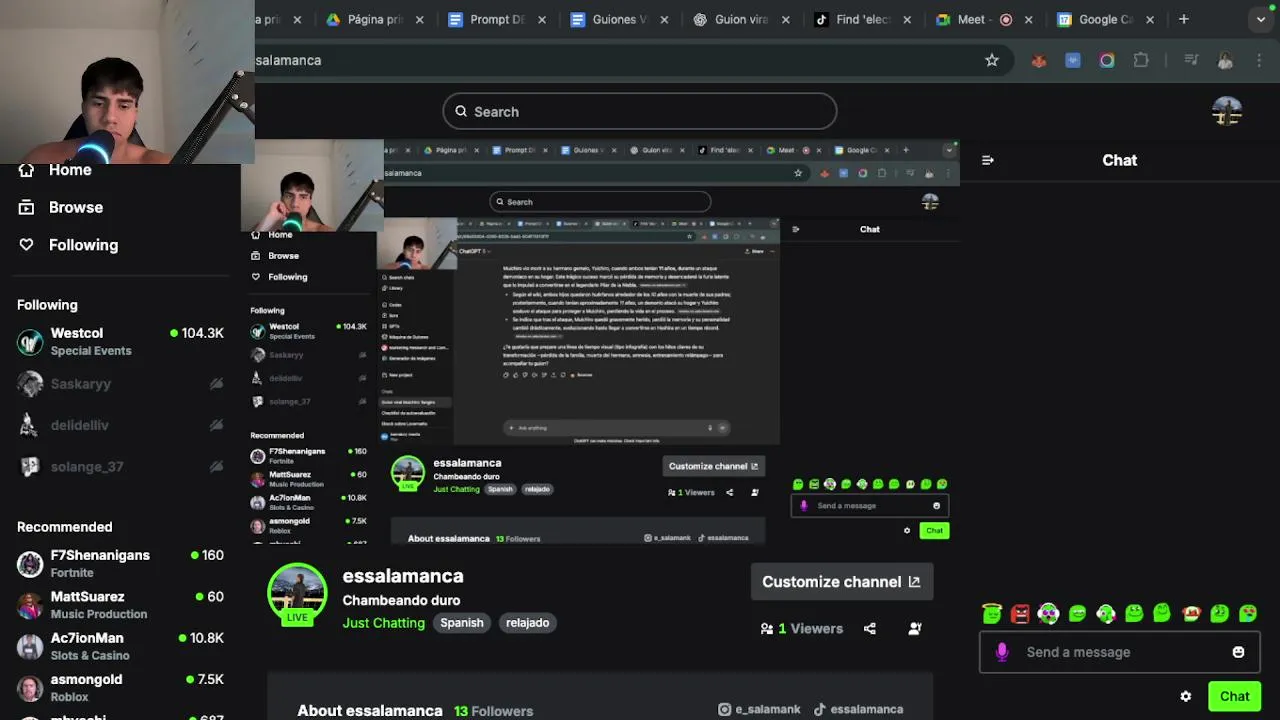Open the MetaMask fox extension

[x=1039, y=60]
